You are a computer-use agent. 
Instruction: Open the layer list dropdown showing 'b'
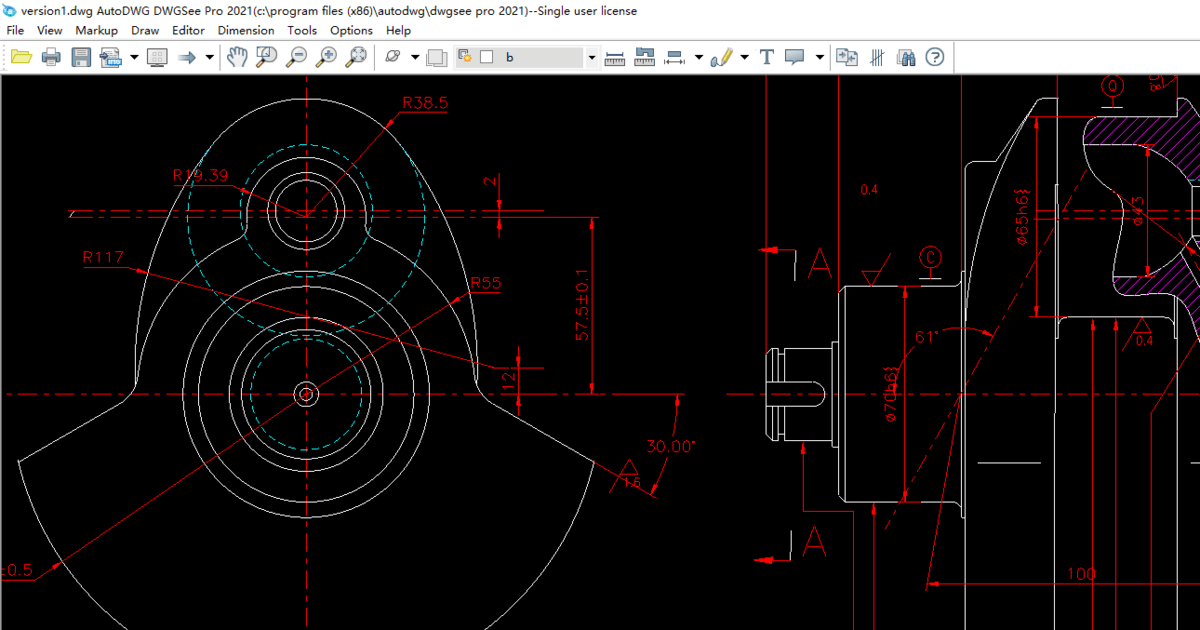(590, 57)
